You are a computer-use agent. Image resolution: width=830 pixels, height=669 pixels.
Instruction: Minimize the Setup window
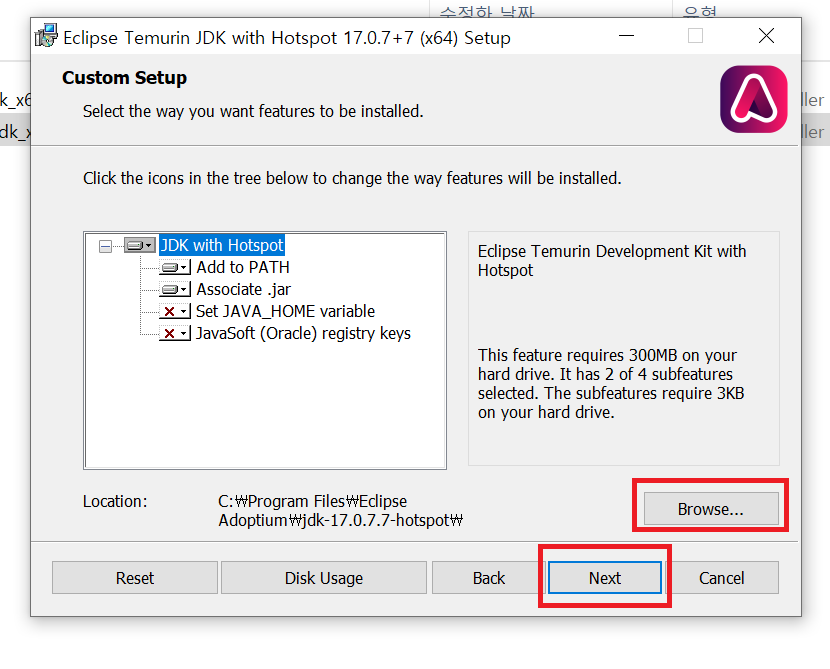[627, 36]
